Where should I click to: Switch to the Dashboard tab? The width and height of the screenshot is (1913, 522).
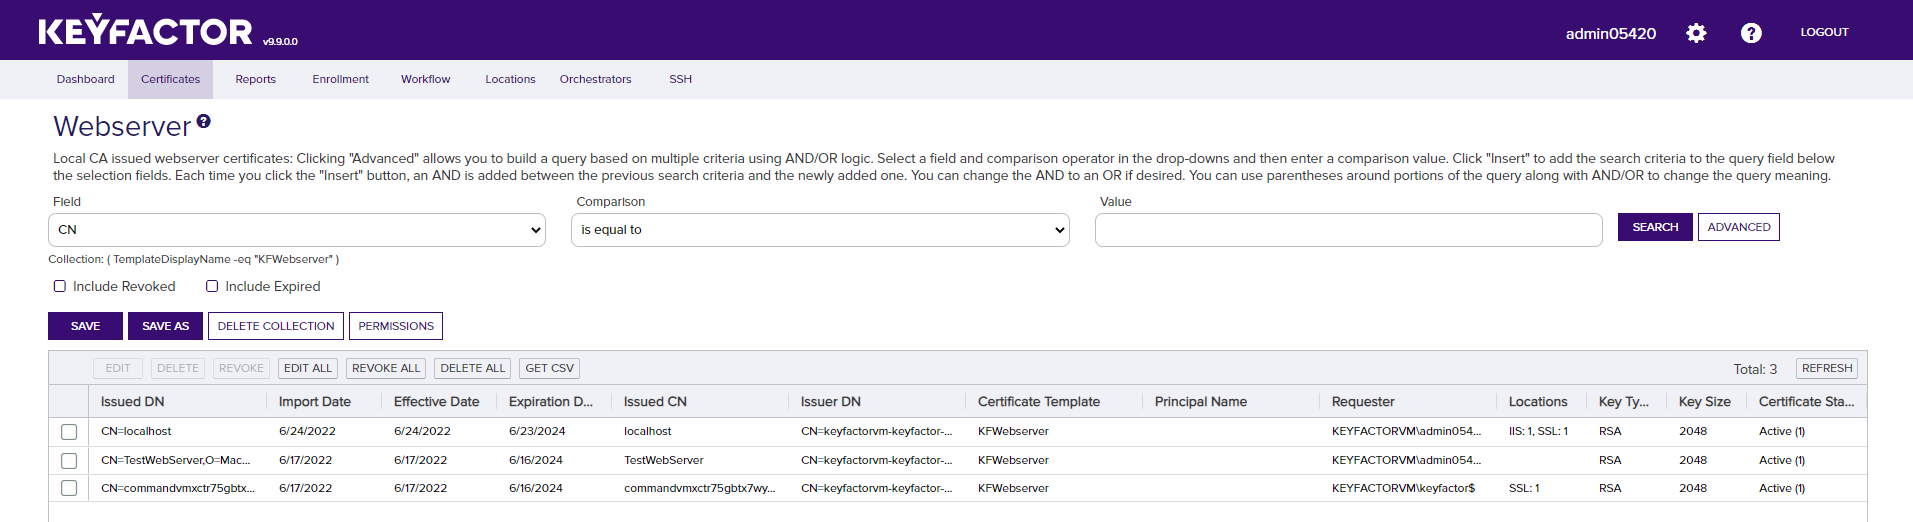[85, 79]
